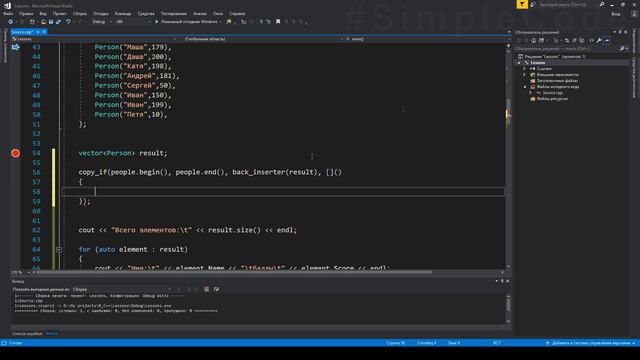Click the Undo toolbar icon
Viewport: 640px width, 360px height.
pyautogui.click(x=68, y=22)
